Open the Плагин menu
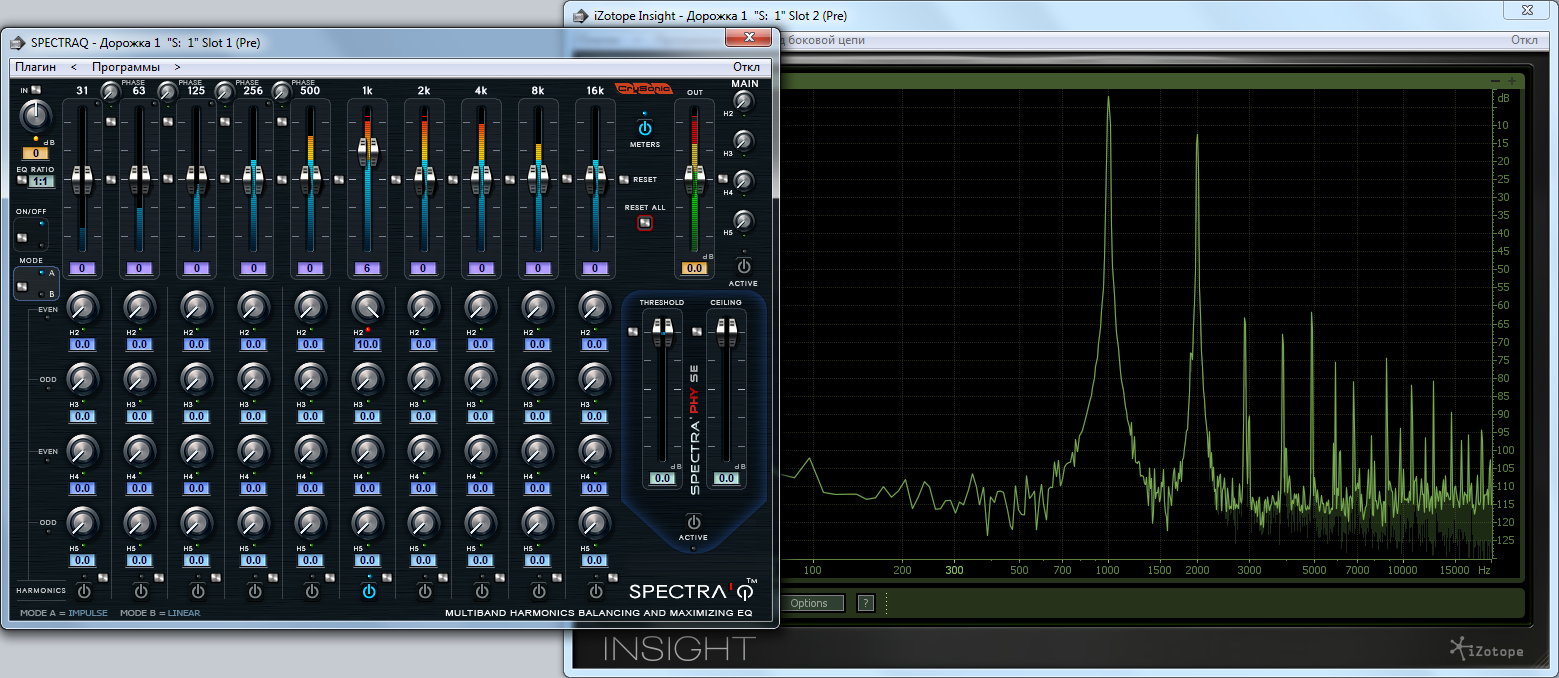This screenshot has width=1559, height=678. point(35,67)
